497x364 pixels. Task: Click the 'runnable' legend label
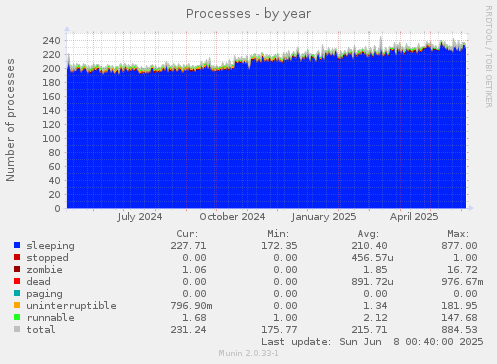coord(51,318)
